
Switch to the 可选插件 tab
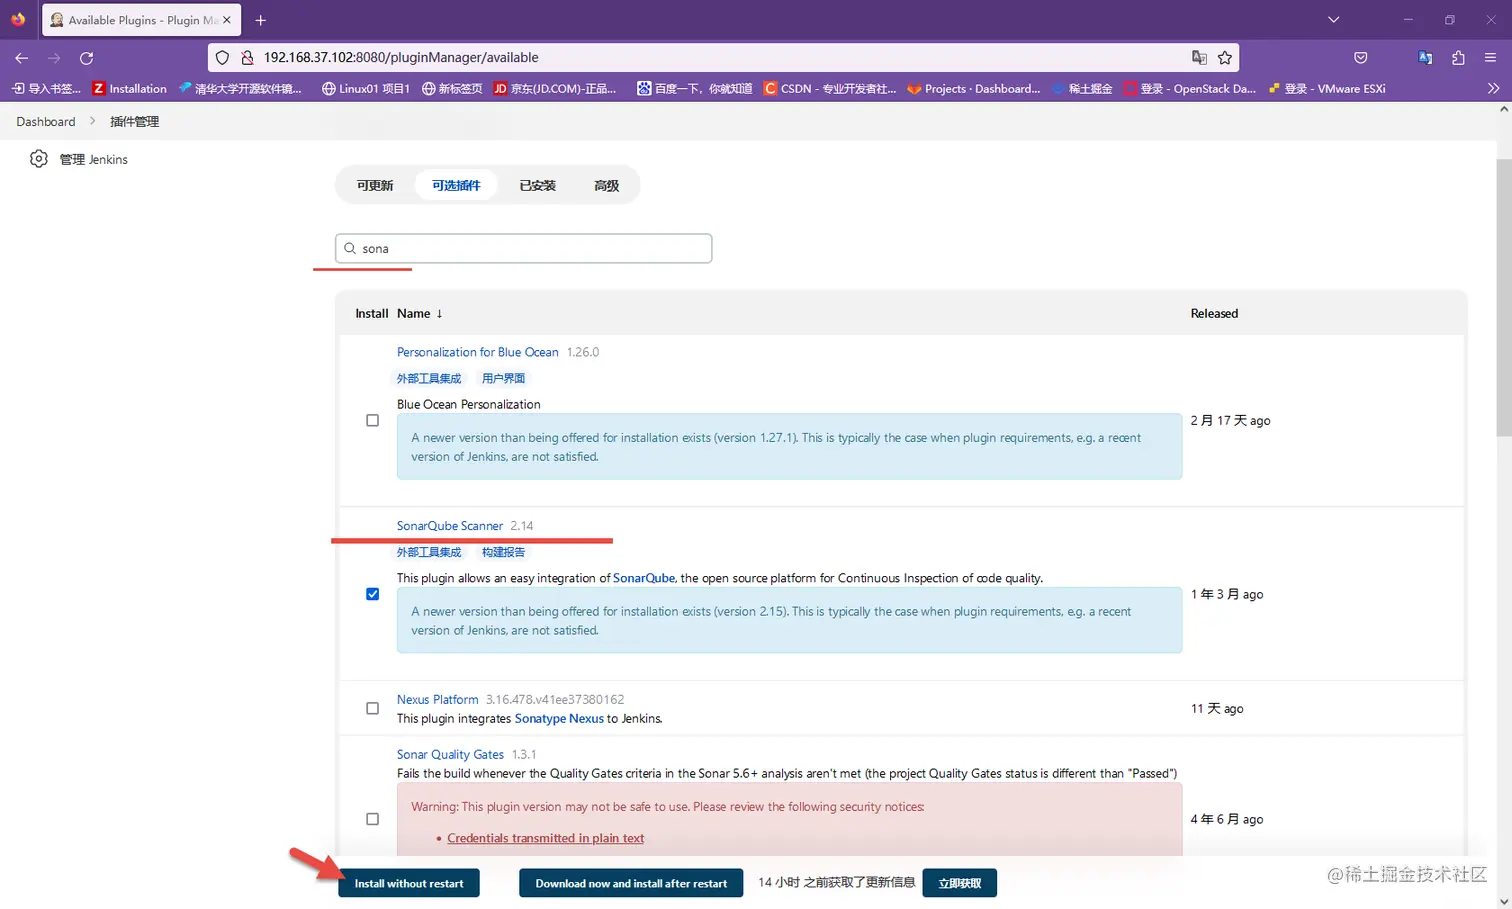point(456,185)
